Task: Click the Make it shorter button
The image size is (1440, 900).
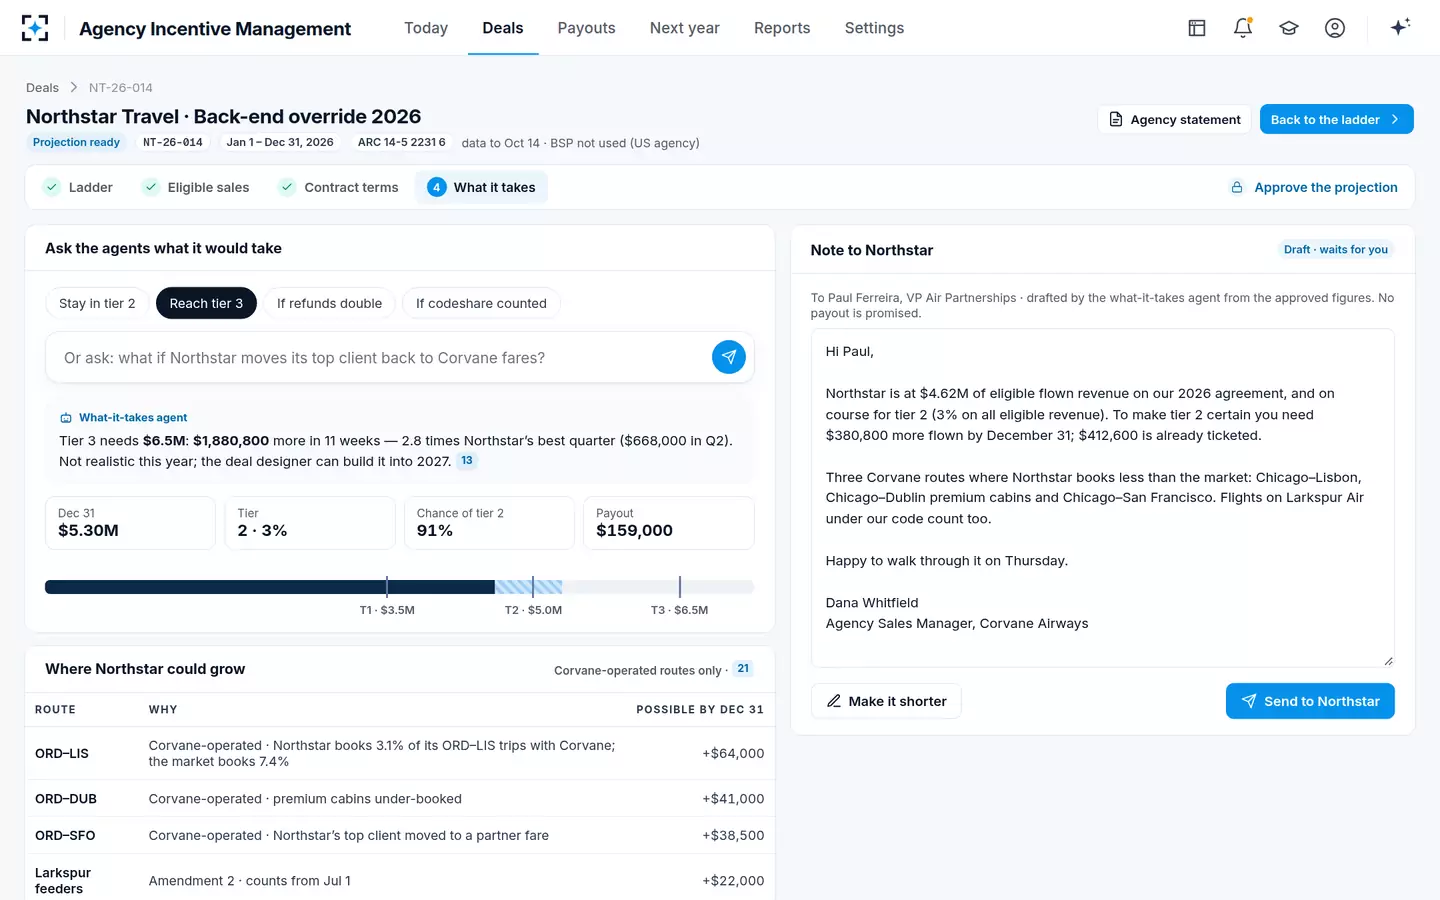Action: tap(886, 701)
